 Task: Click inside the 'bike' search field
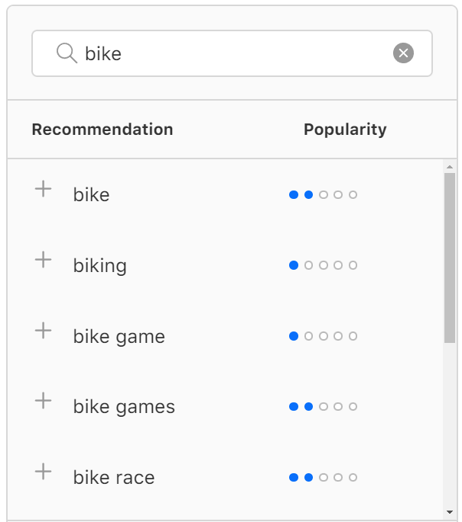(x=232, y=53)
